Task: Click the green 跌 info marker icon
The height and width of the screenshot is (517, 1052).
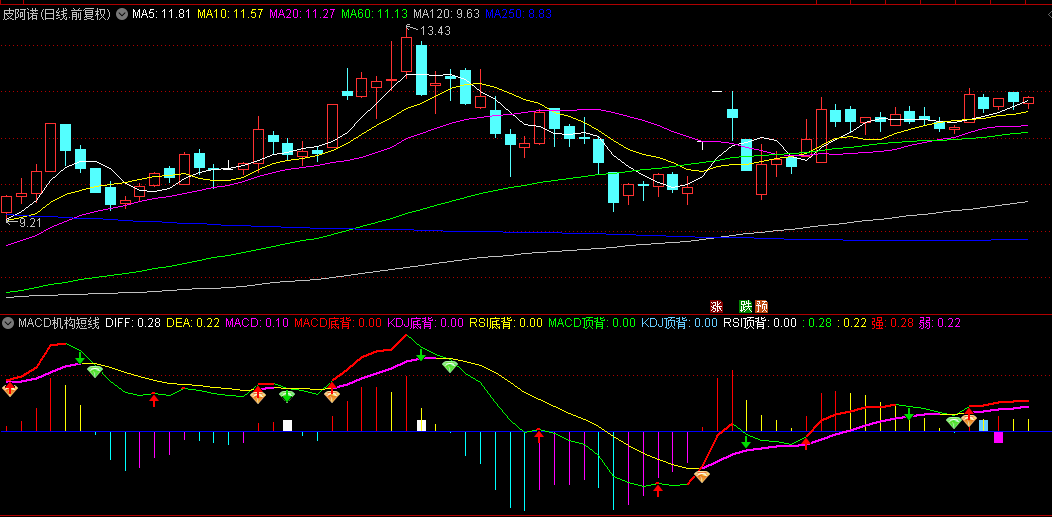Action: [x=745, y=306]
